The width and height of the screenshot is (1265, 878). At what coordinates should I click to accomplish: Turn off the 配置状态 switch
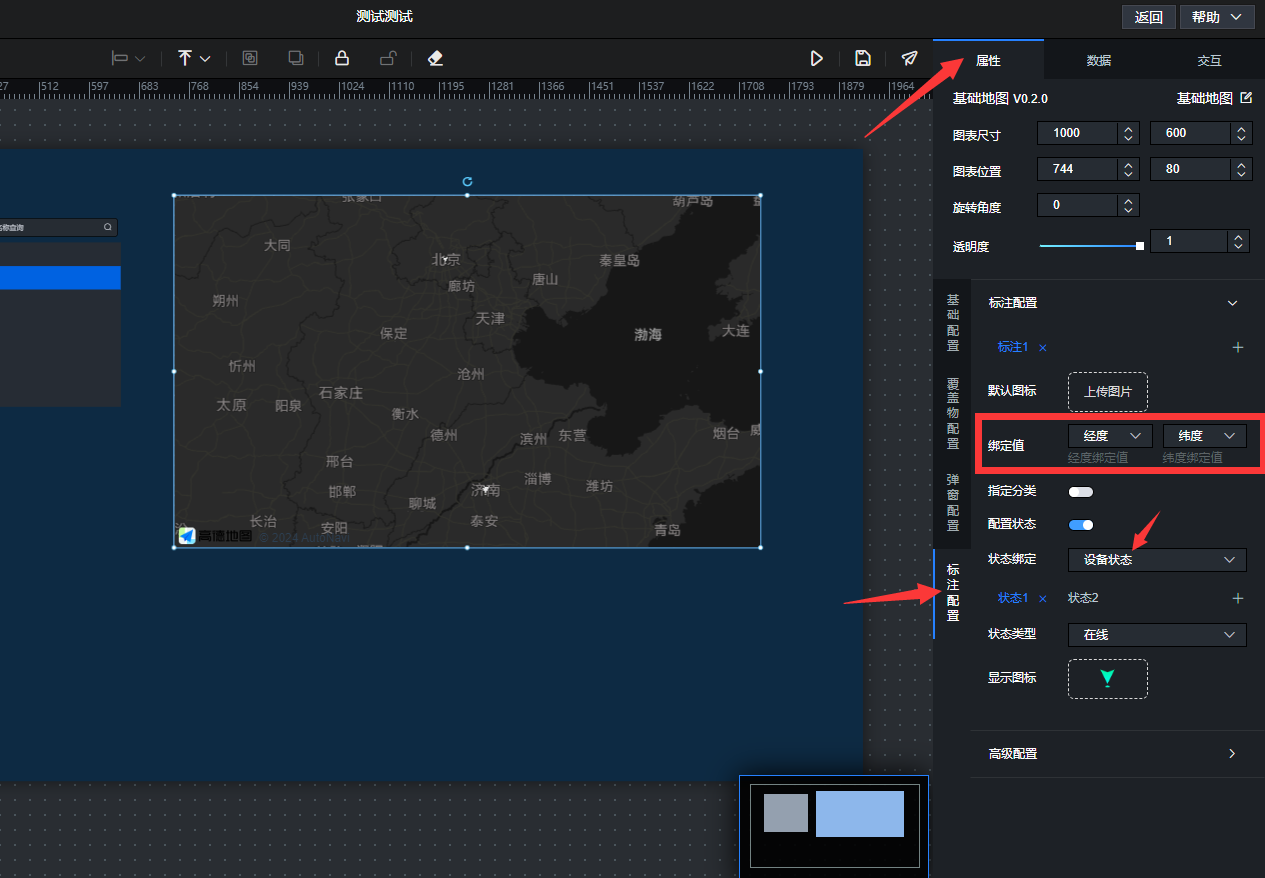[x=1081, y=524]
